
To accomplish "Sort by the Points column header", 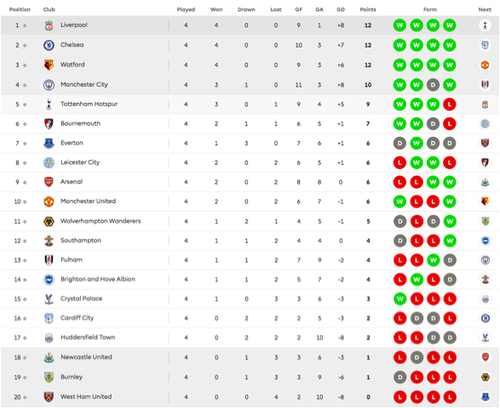I will 368,9.
